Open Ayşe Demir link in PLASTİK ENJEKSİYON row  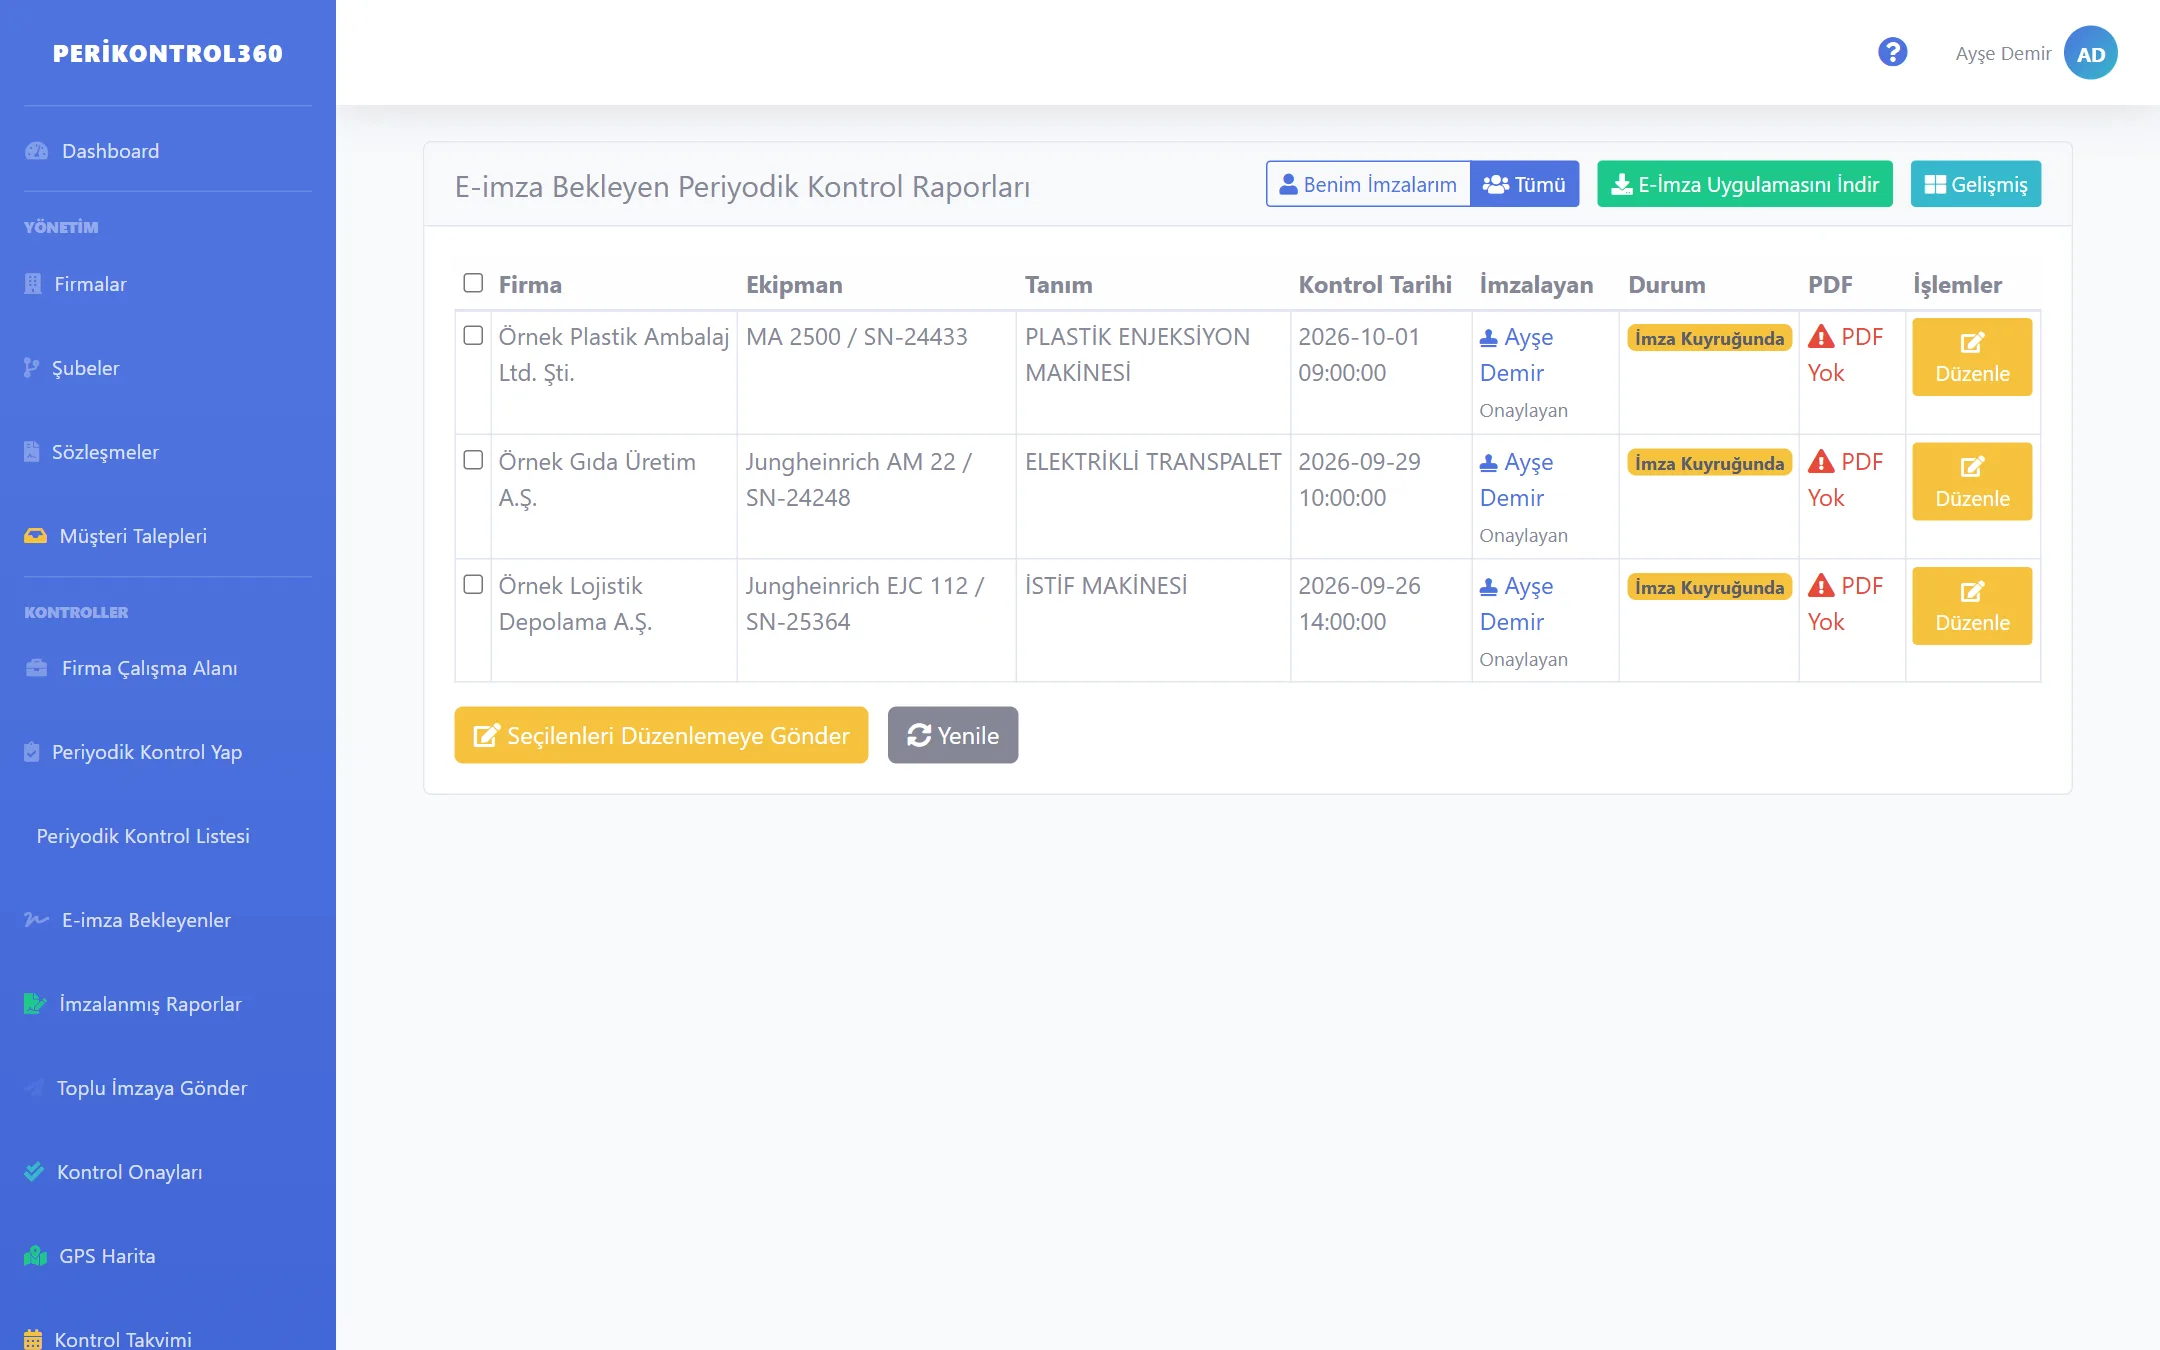1516,355
